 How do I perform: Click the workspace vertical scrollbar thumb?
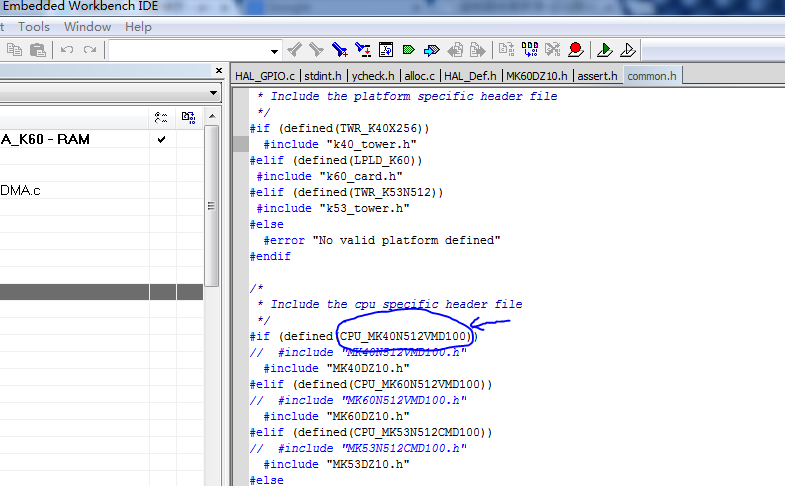click(x=212, y=206)
